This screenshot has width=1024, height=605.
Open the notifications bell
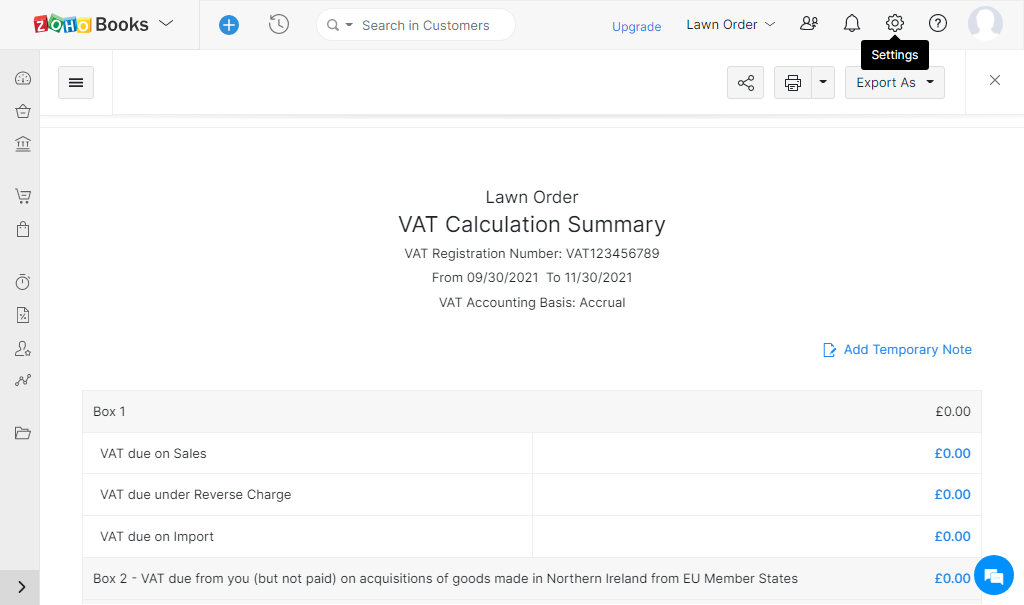tap(852, 24)
